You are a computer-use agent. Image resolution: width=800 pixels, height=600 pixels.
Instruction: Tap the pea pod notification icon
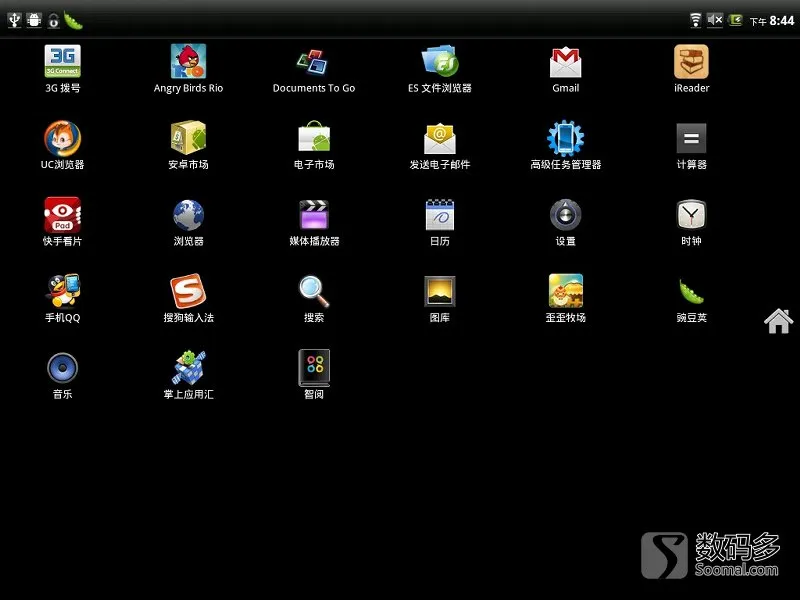coord(73,20)
